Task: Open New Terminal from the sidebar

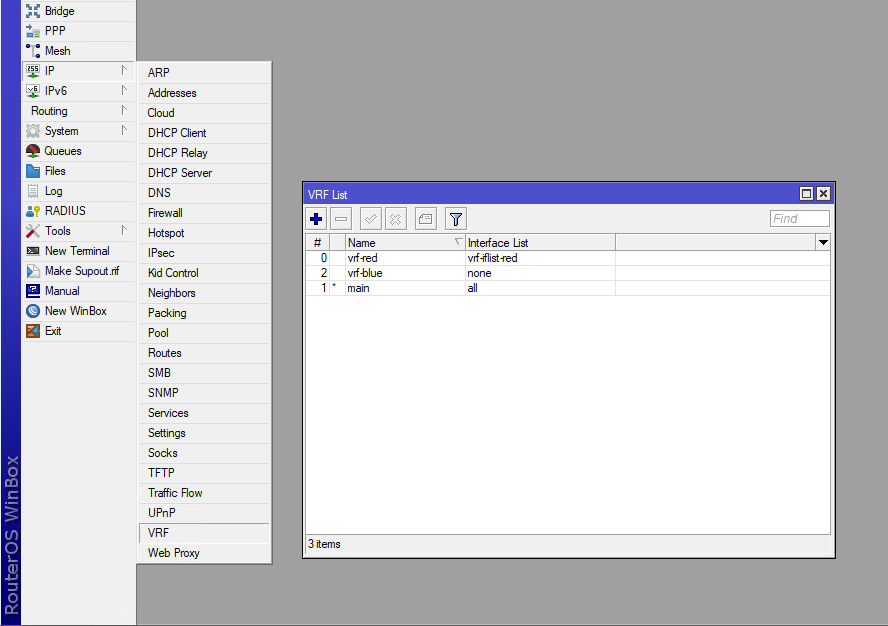Action: 70,250
